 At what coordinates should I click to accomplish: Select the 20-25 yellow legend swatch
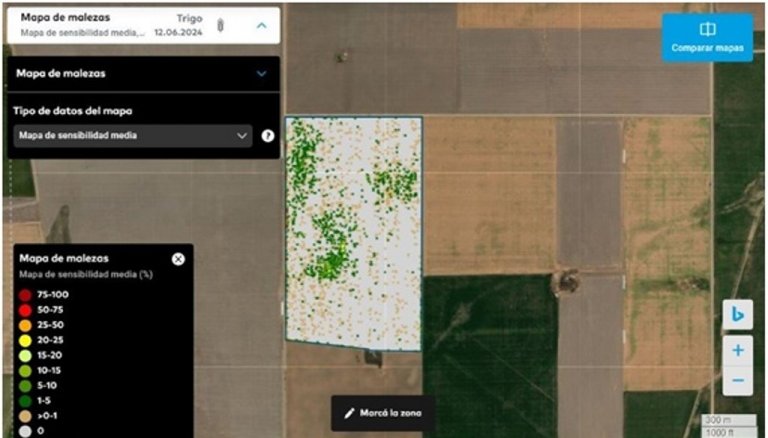[x=25, y=340]
